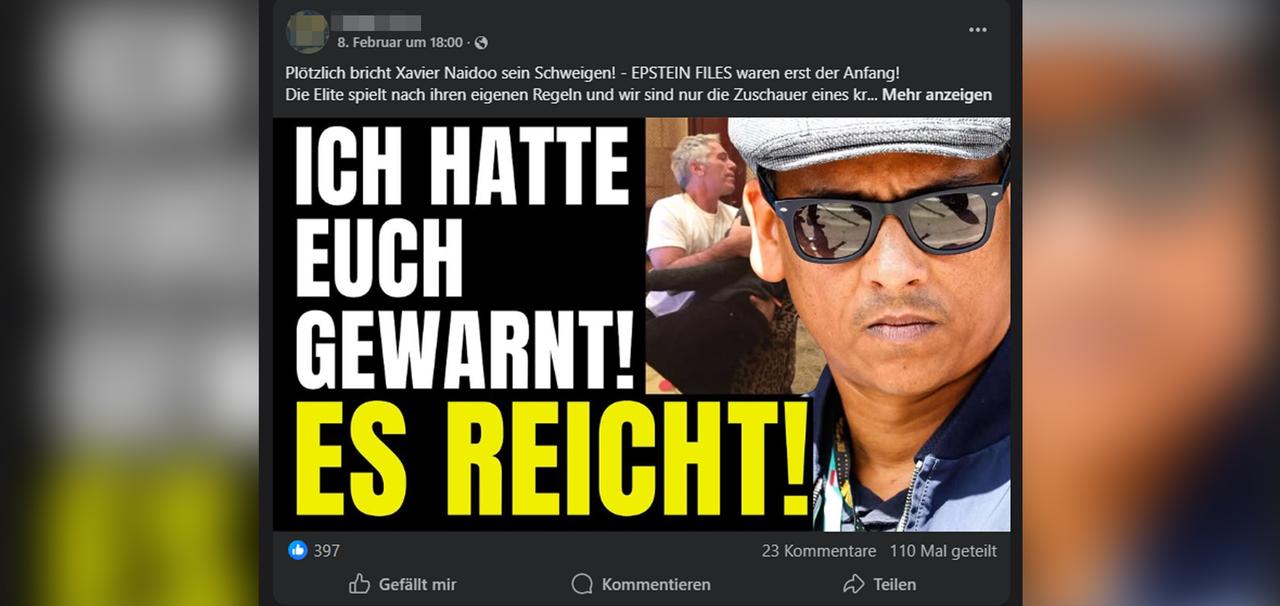Open the three-dot post options menu
The width and height of the screenshot is (1280, 606).
(x=977, y=30)
